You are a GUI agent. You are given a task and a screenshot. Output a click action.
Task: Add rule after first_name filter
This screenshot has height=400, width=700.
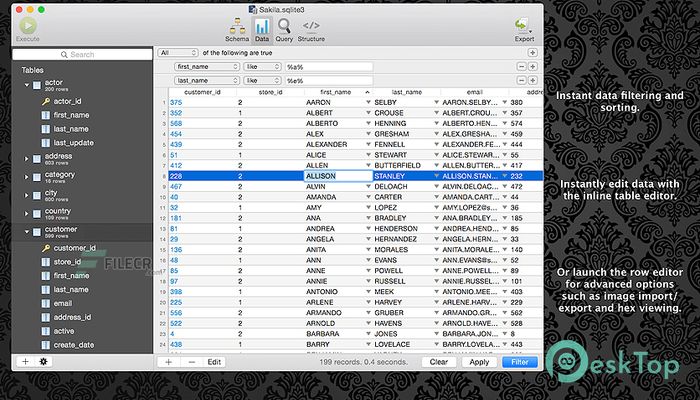[x=532, y=67]
